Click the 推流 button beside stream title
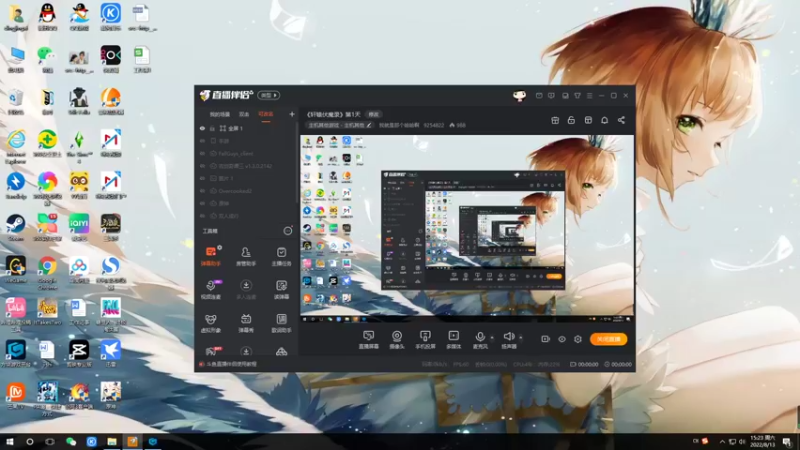The height and width of the screenshot is (450, 800). (x=373, y=114)
